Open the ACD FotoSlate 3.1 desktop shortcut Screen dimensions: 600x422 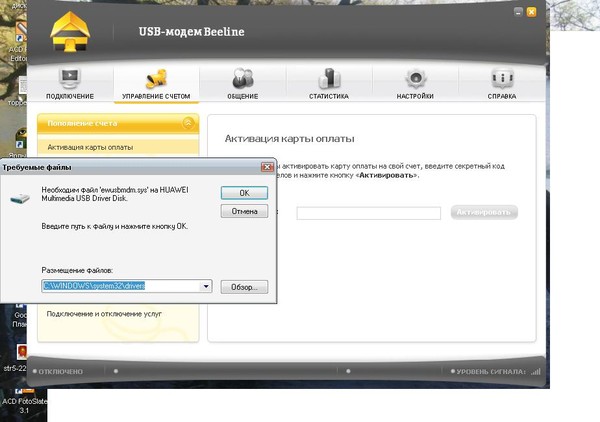(24, 402)
